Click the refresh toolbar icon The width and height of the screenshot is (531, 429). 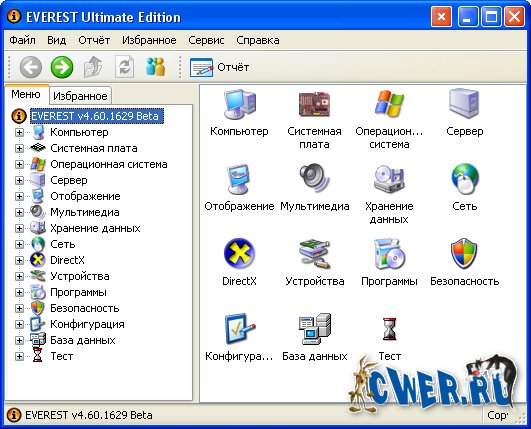point(124,67)
